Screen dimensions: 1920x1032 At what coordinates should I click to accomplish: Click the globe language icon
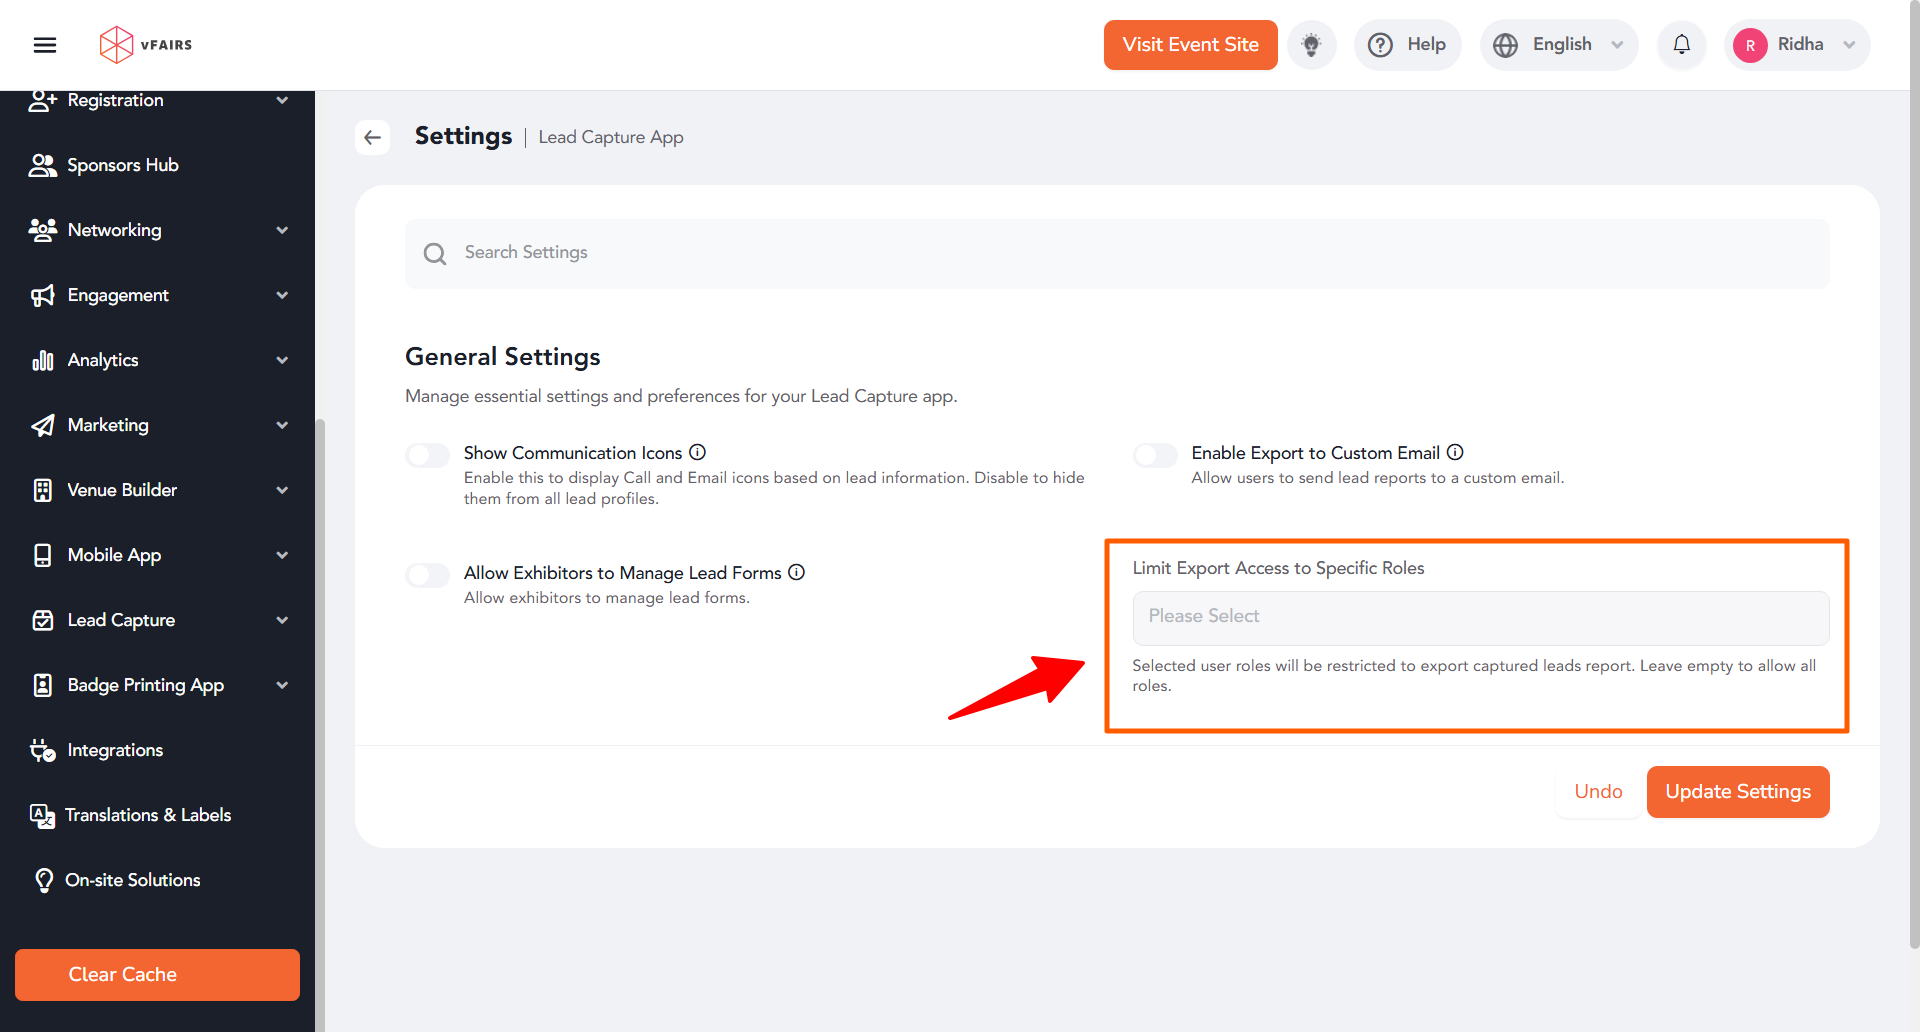1506,45
